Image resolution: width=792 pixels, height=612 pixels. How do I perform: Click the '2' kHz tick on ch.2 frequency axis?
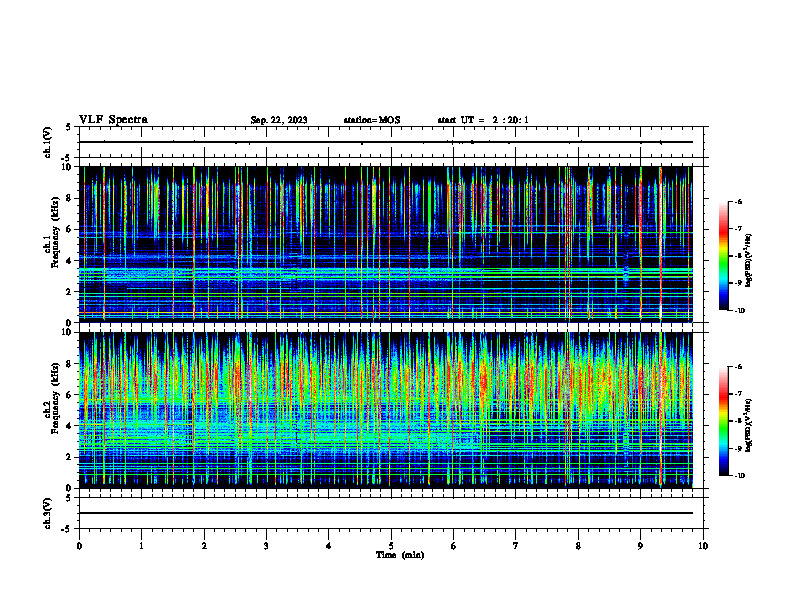point(69,457)
